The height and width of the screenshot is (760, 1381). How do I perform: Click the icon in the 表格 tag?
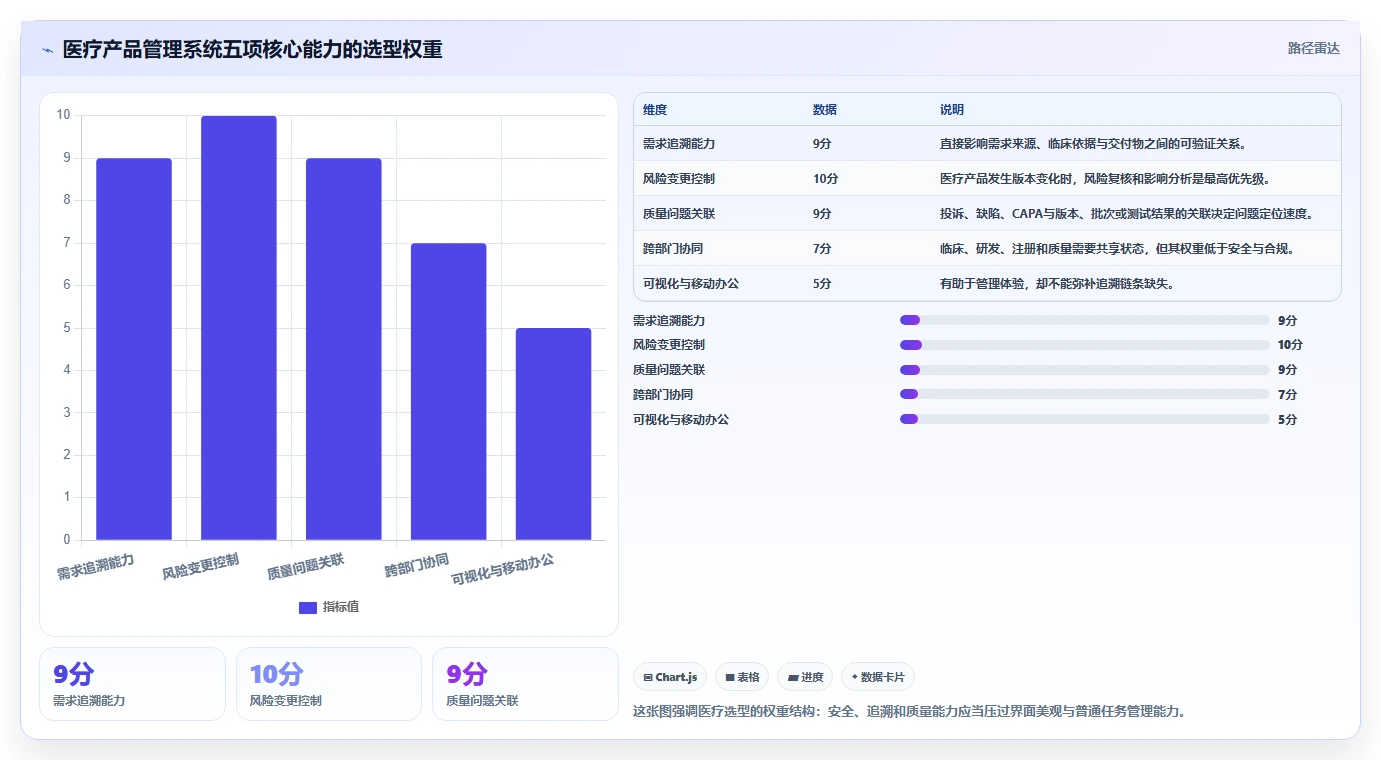(x=730, y=677)
